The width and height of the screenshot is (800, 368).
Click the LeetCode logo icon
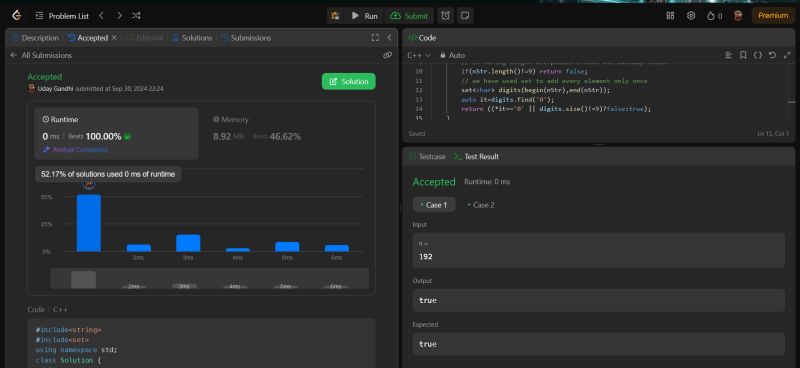tap(17, 16)
